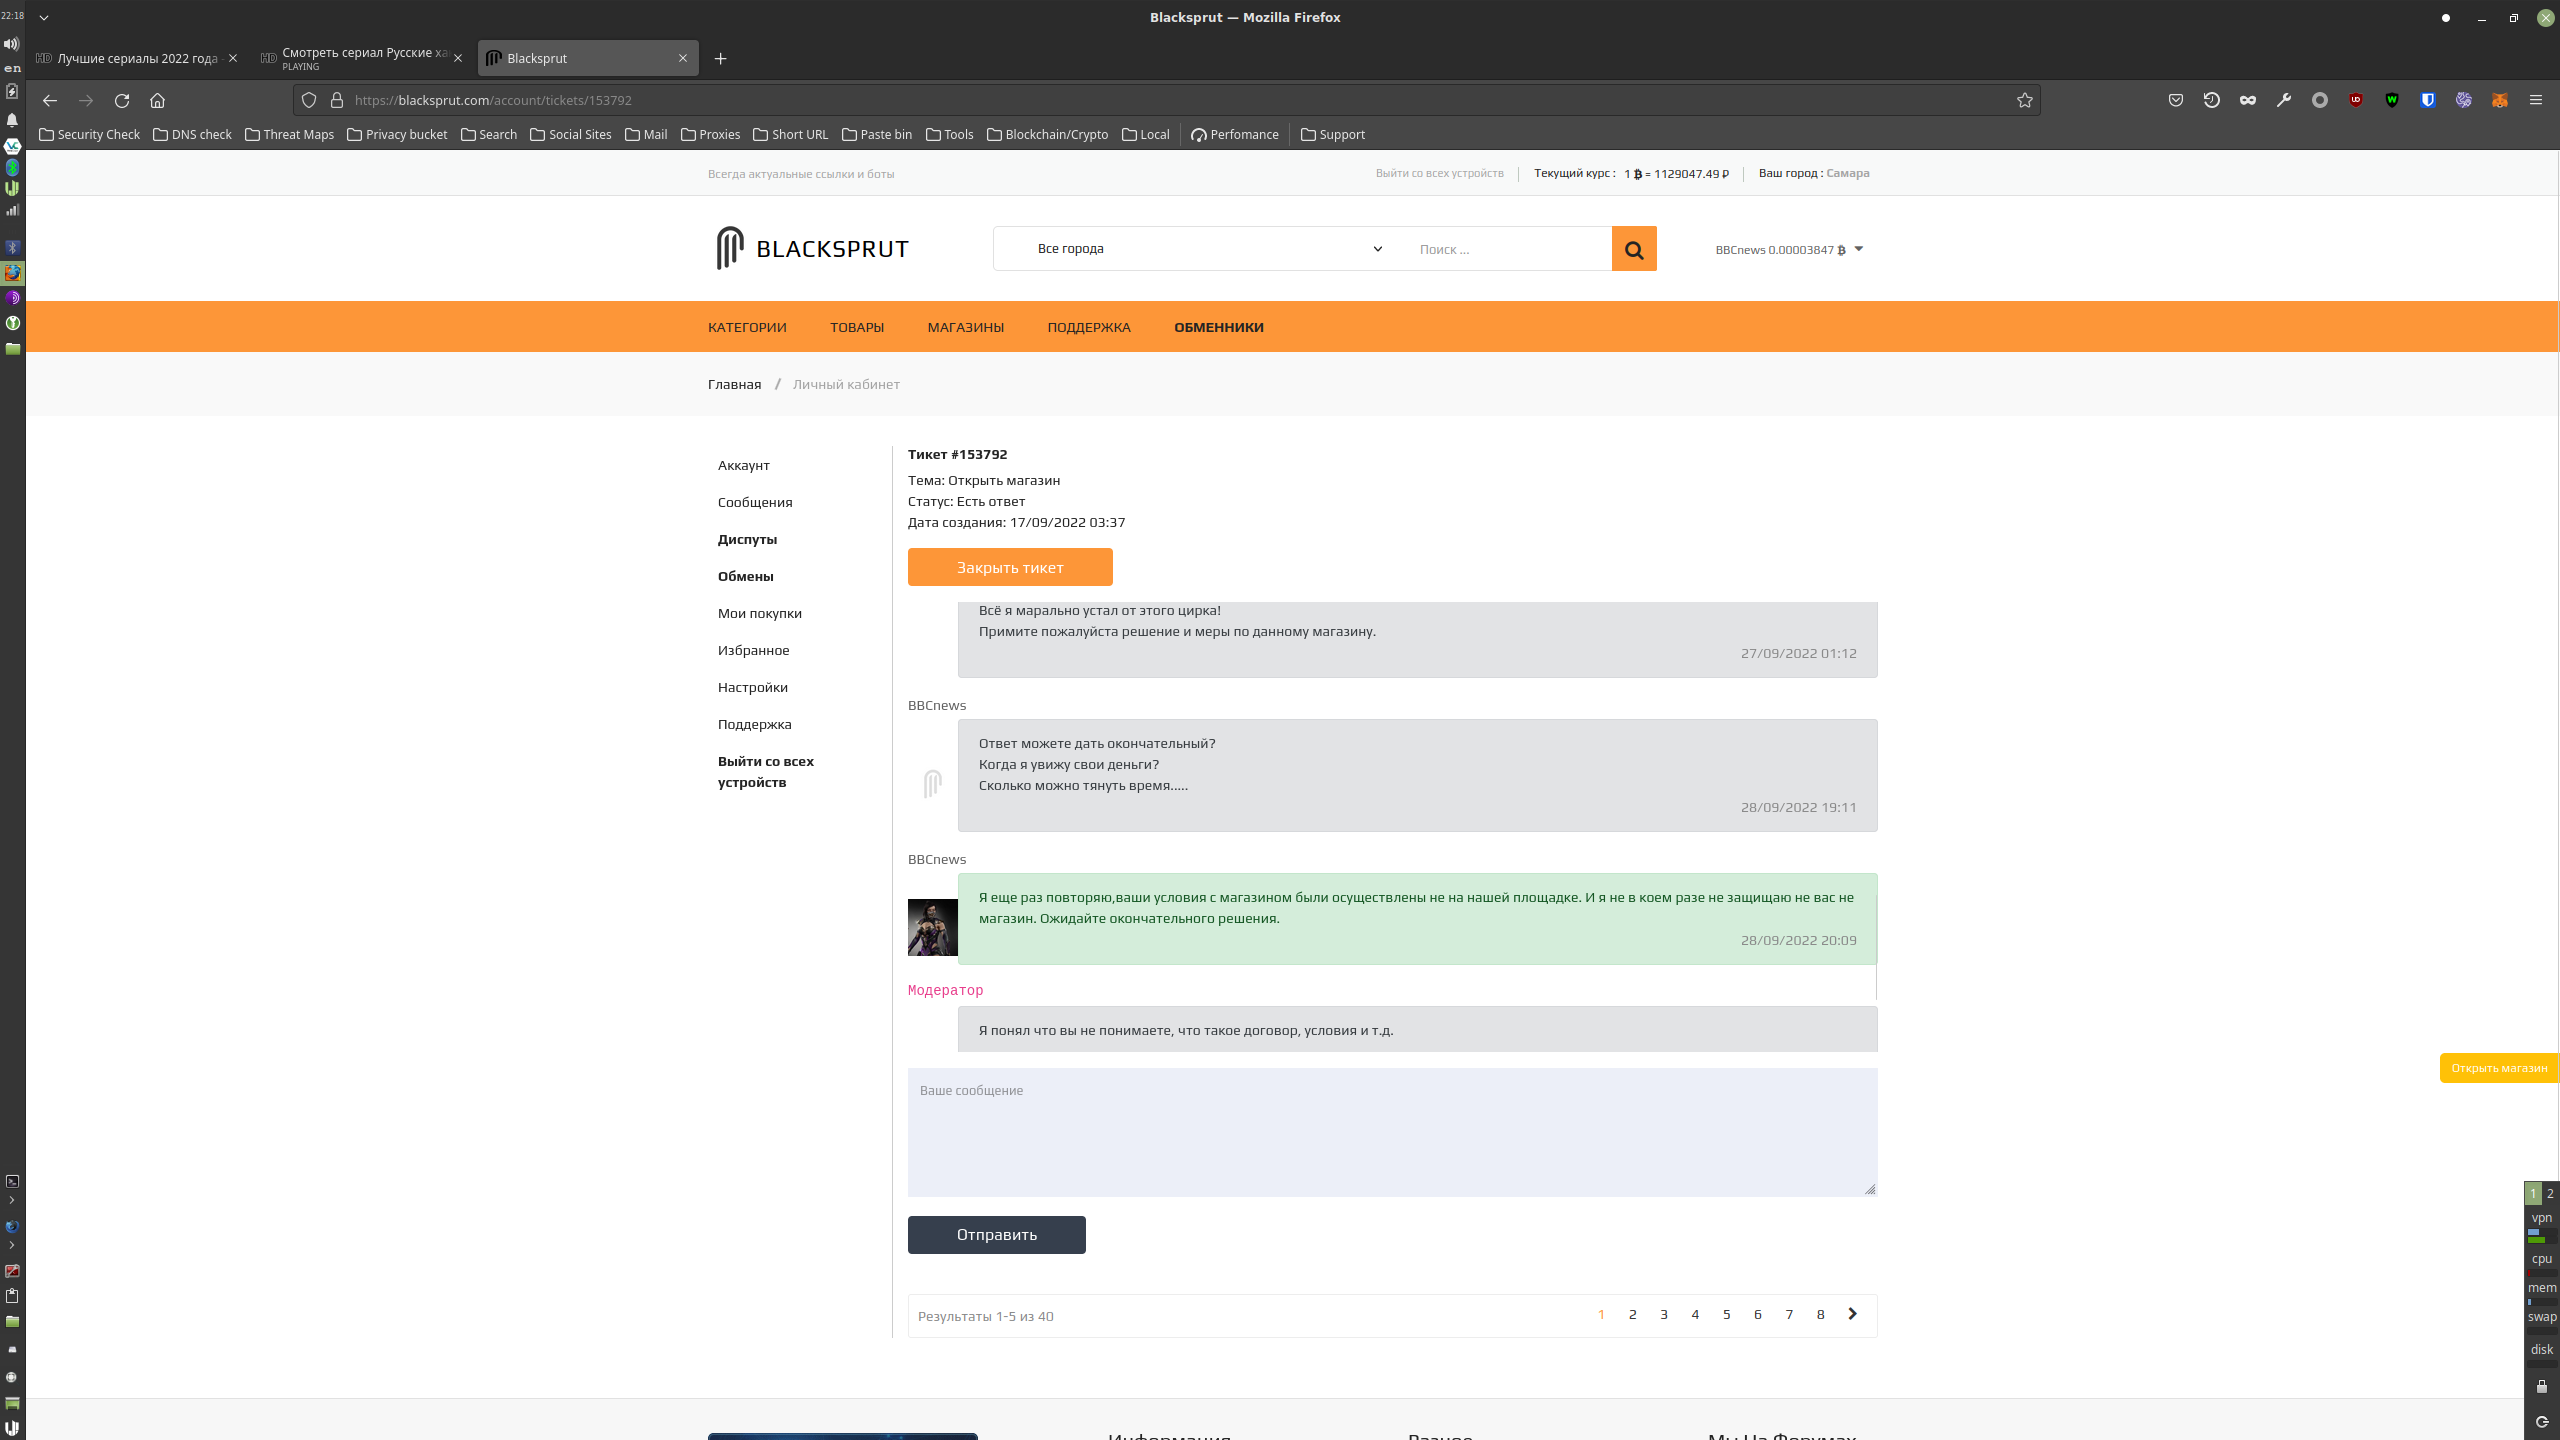Click the Самара city link
This screenshot has width=2560, height=1440.
(x=1847, y=173)
